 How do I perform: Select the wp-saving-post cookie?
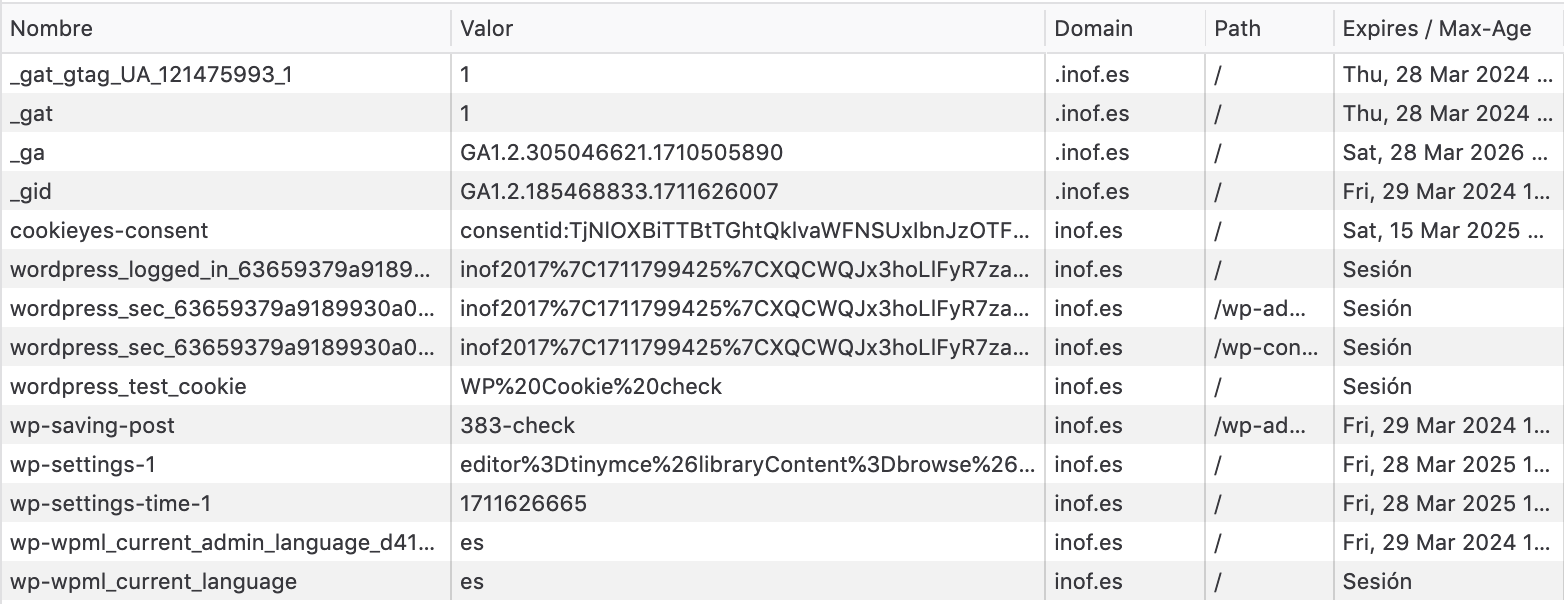pyautogui.click(x=92, y=426)
